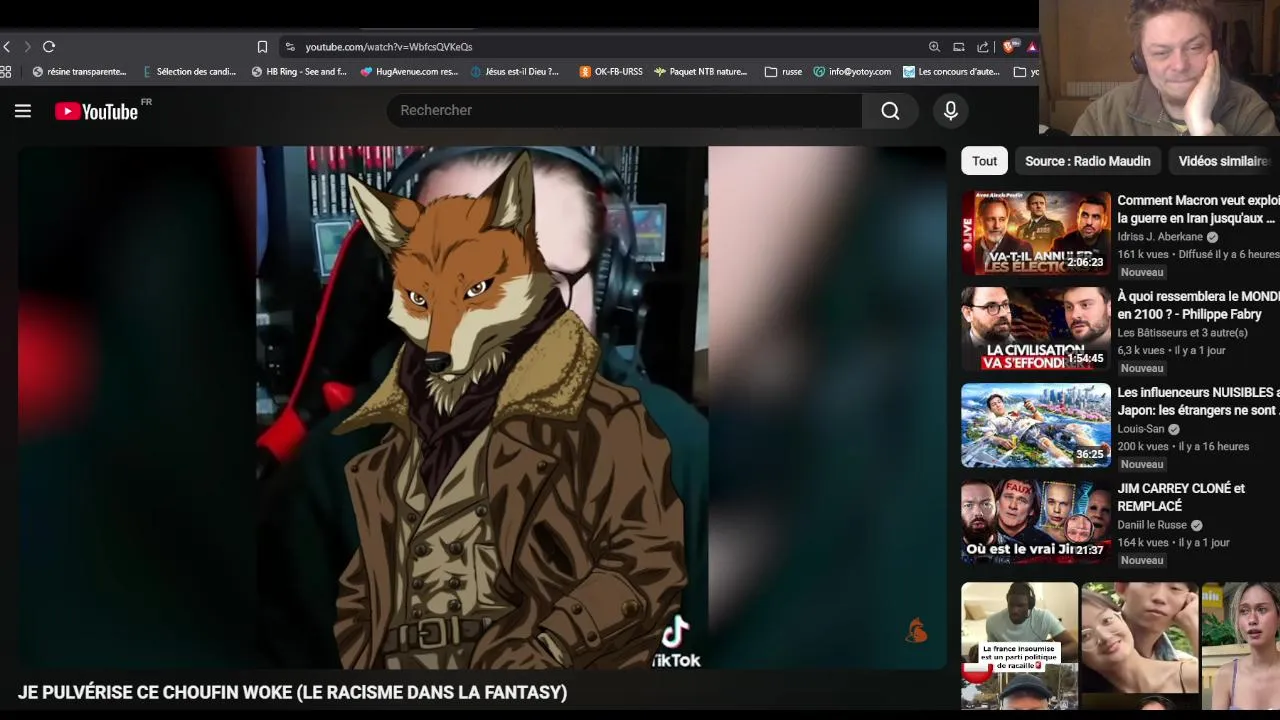
Task: Open bookmark Paquet NTB nature...
Action: point(700,72)
